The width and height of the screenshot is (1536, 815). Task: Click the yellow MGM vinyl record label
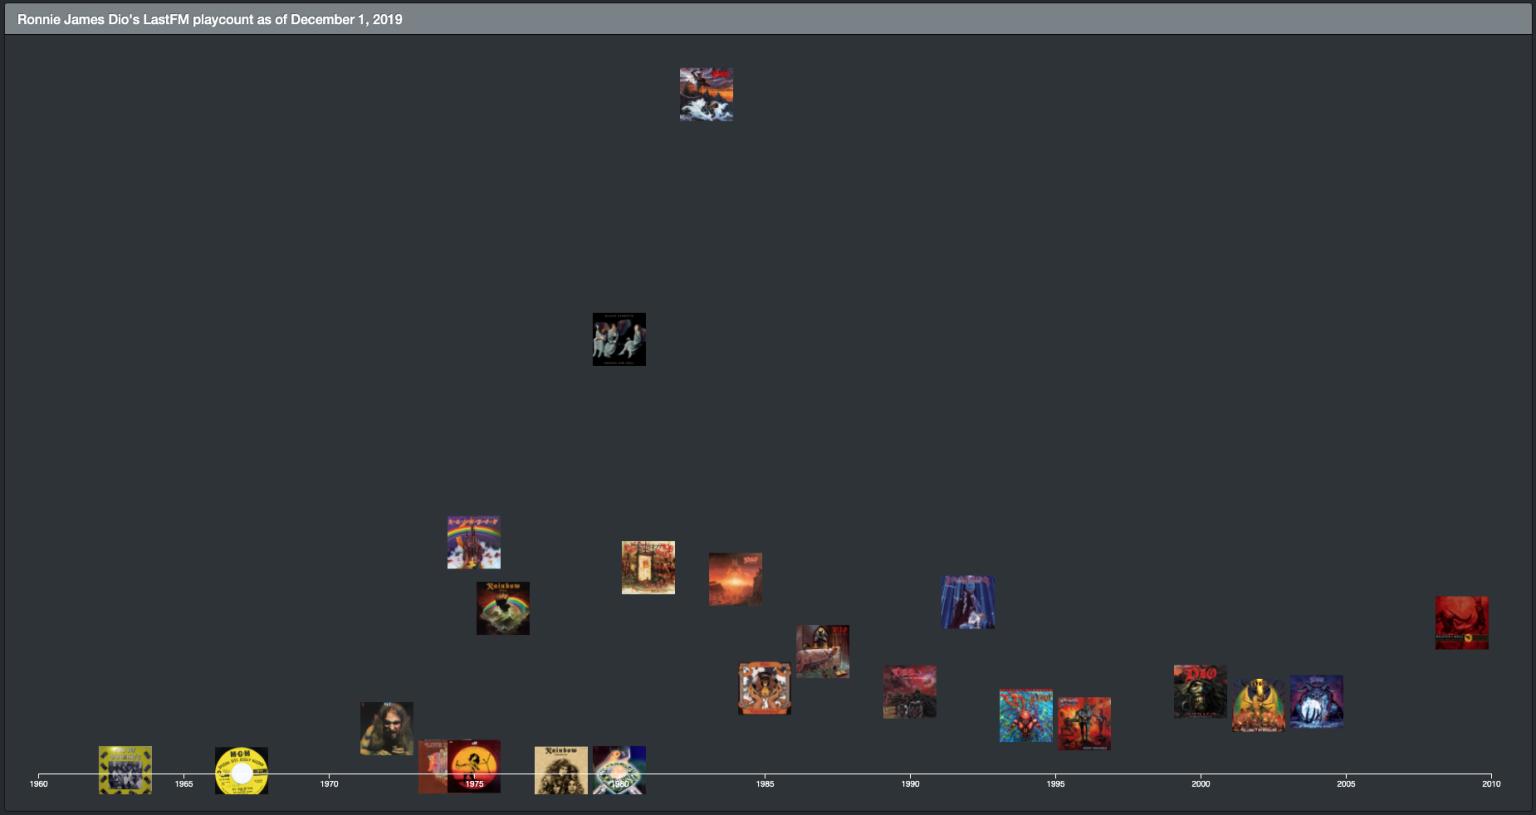(x=241, y=771)
